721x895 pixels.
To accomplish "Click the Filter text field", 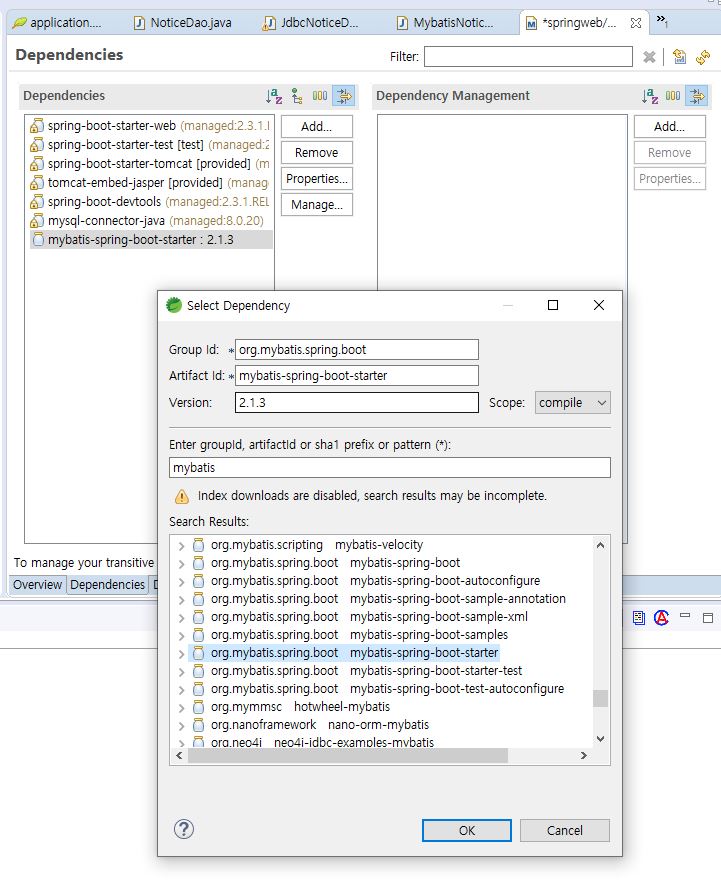I will [528, 57].
